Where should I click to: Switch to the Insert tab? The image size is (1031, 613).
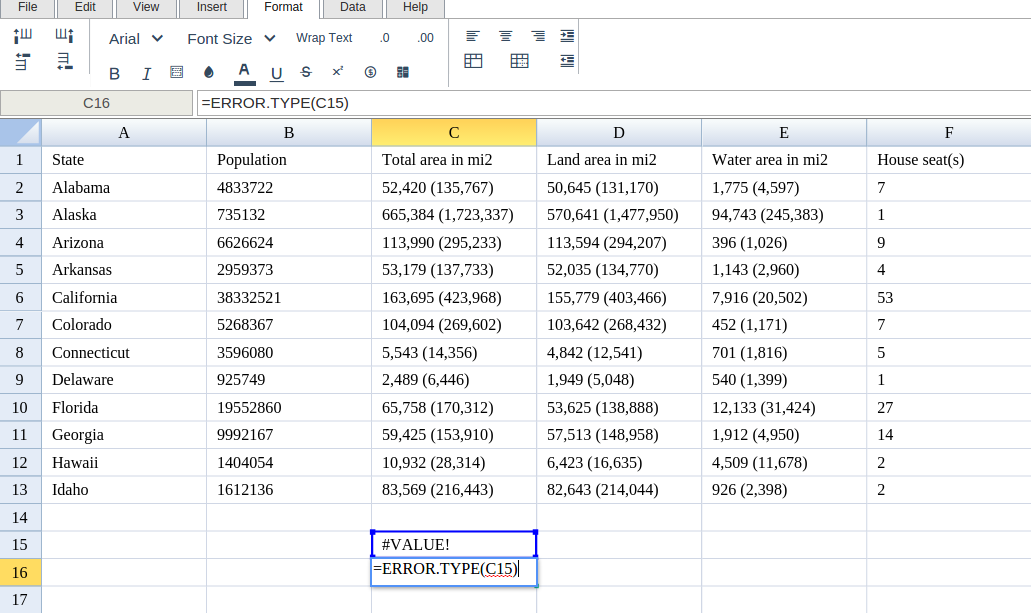(x=211, y=7)
